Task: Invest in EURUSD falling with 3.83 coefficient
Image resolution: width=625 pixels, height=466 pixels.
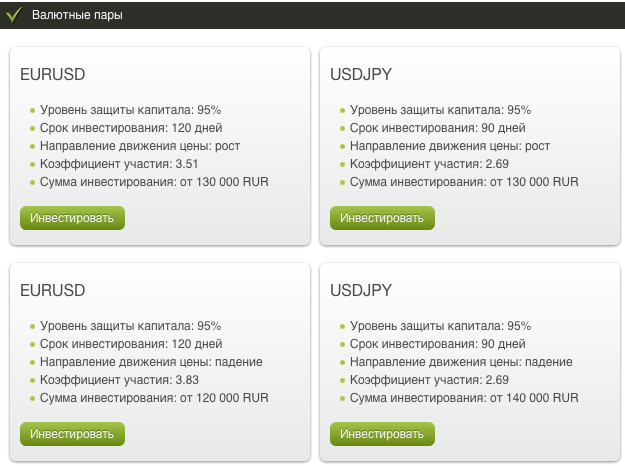Action: pos(72,434)
